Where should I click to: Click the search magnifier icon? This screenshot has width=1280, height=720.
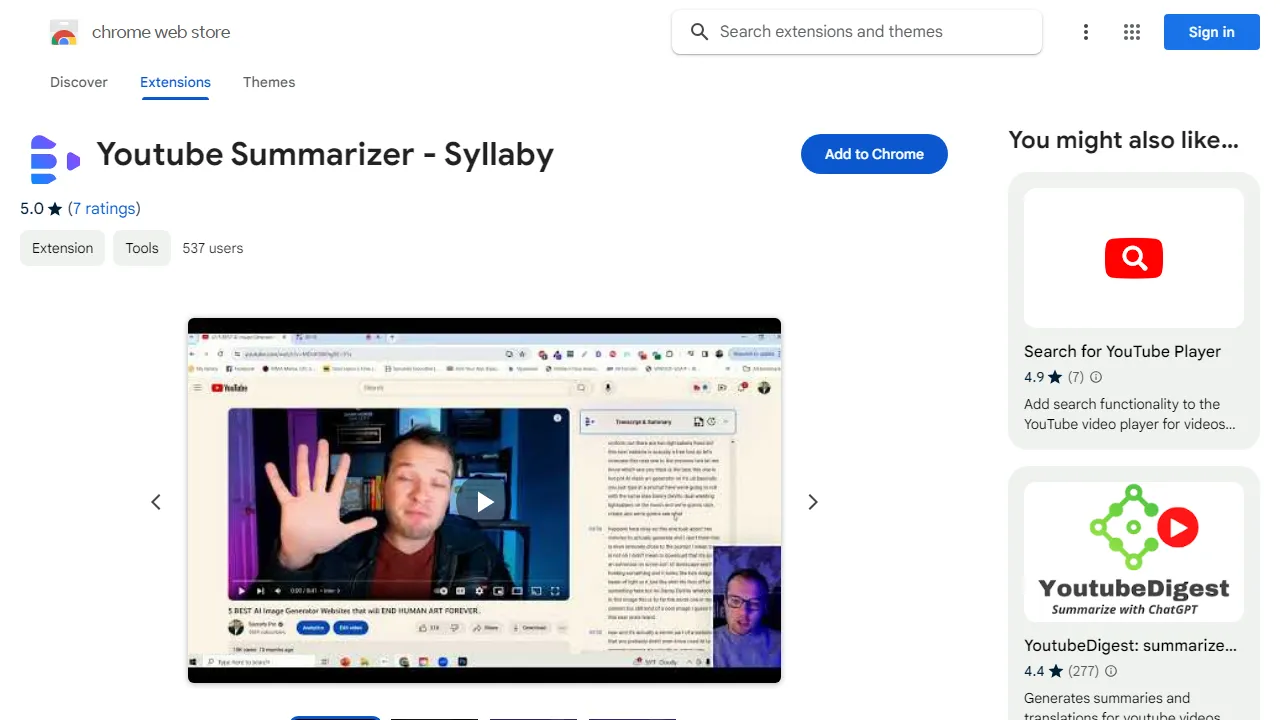pyautogui.click(x=700, y=32)
